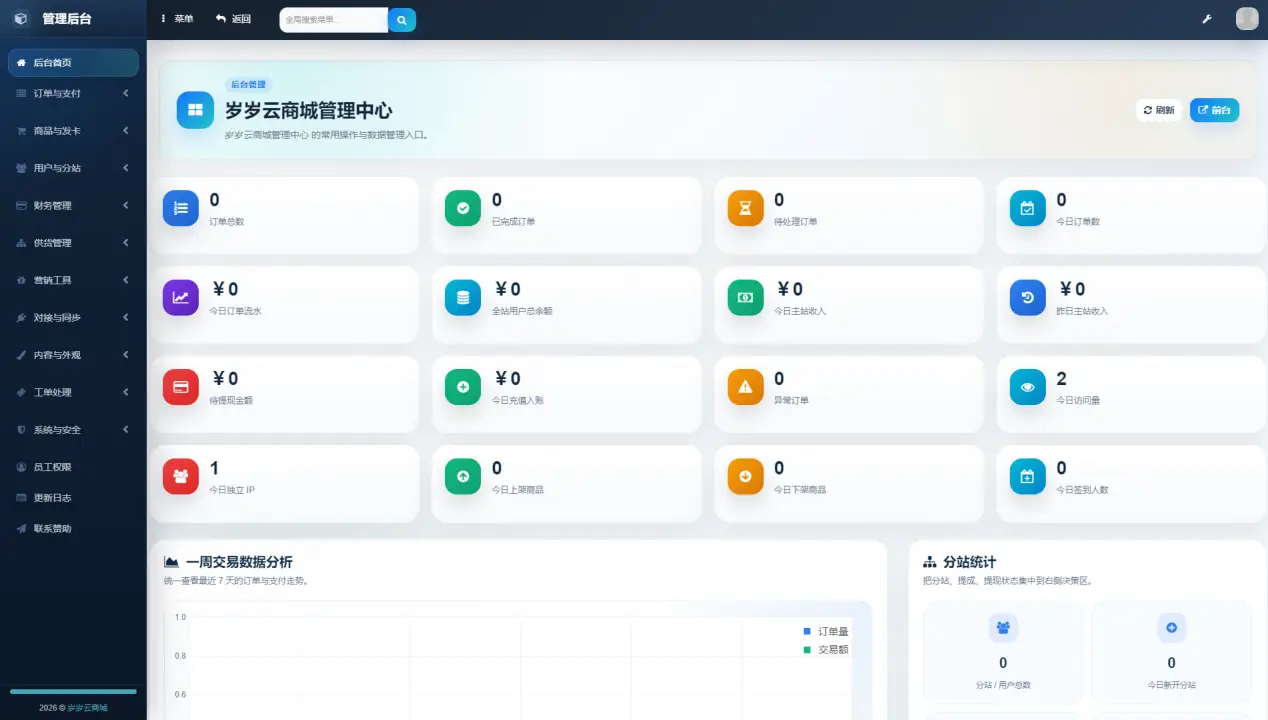Expand the 系统与安全 sidebar chevron
1268x720 pixels.
point(126,430)
